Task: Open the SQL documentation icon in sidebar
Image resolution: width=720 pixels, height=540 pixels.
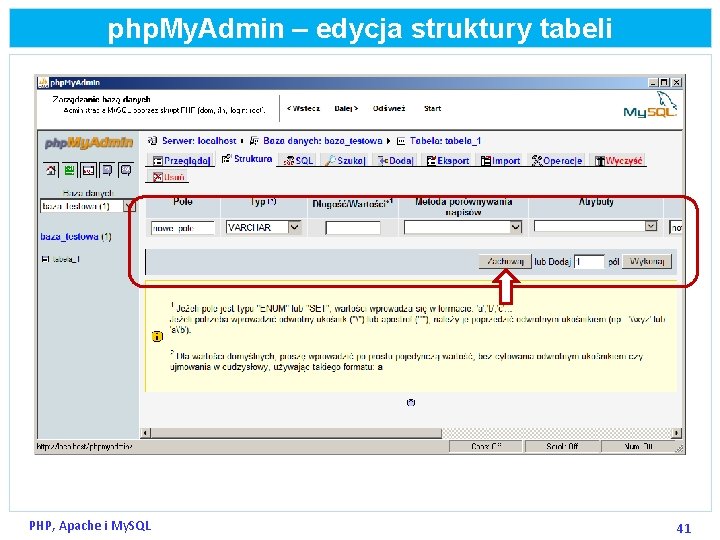Action: 125,170
